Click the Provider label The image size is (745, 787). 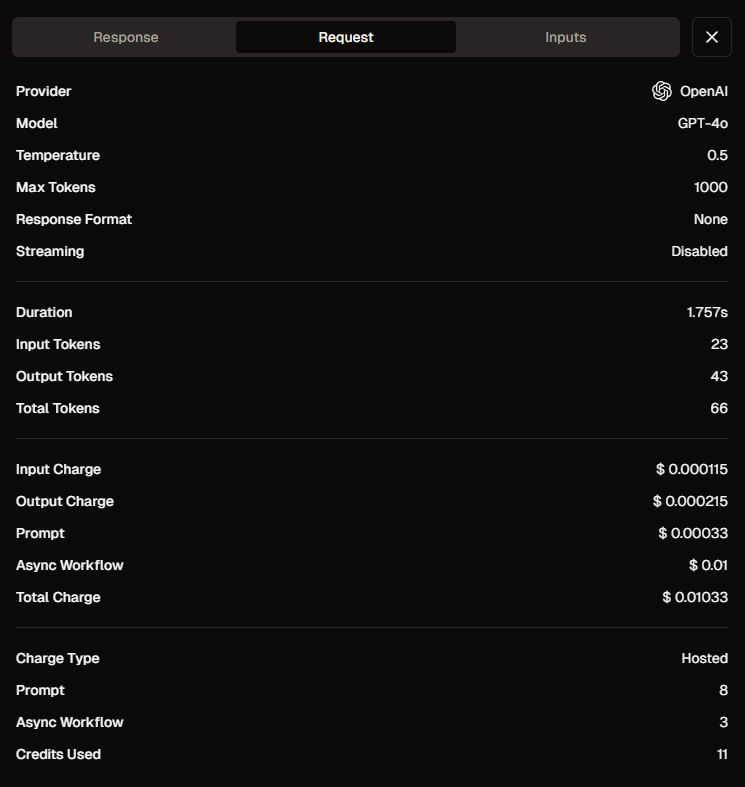point(44,91)
